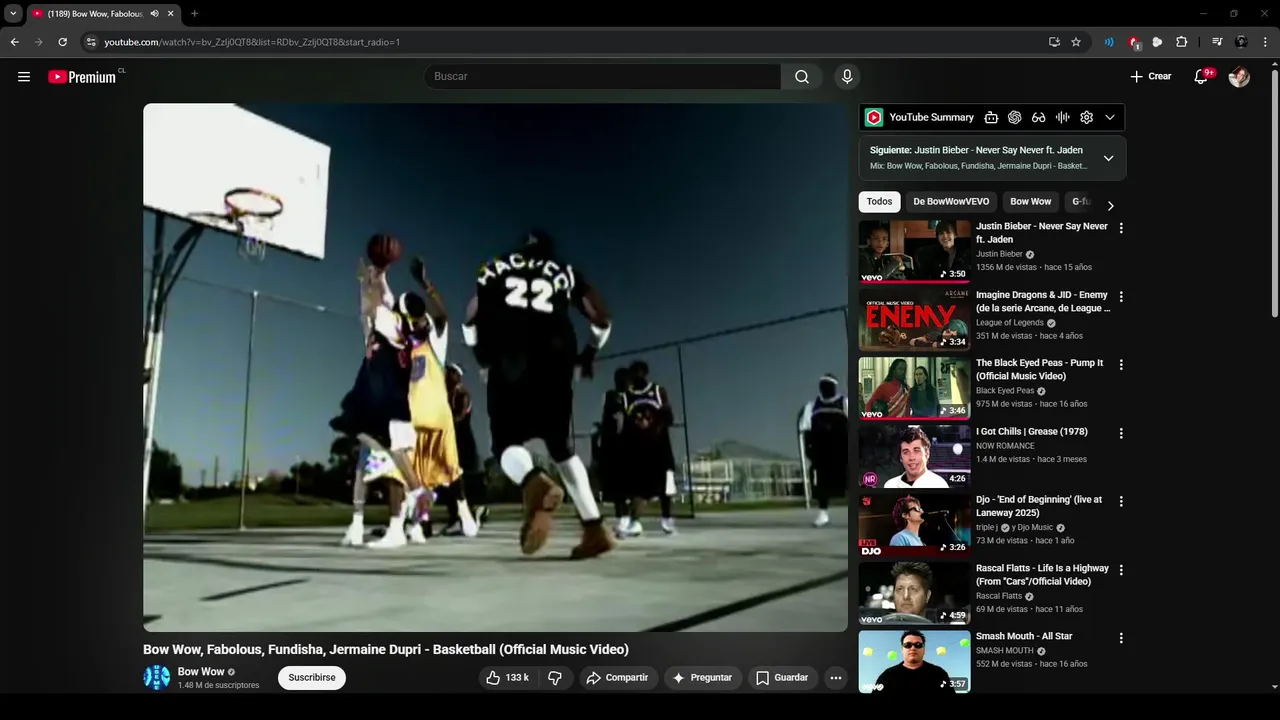Click the ChatGPT icon in YouTube Summary
The image size is (1280, 720).
1015,117
